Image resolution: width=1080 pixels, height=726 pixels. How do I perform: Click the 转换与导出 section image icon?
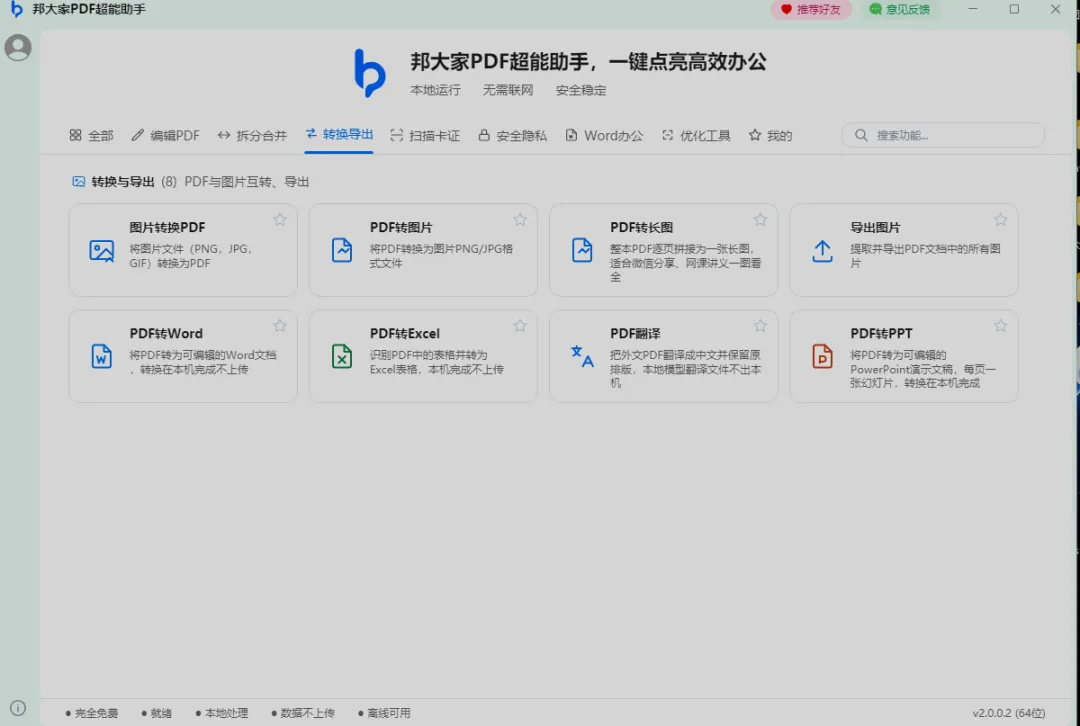tap(79, 182)
